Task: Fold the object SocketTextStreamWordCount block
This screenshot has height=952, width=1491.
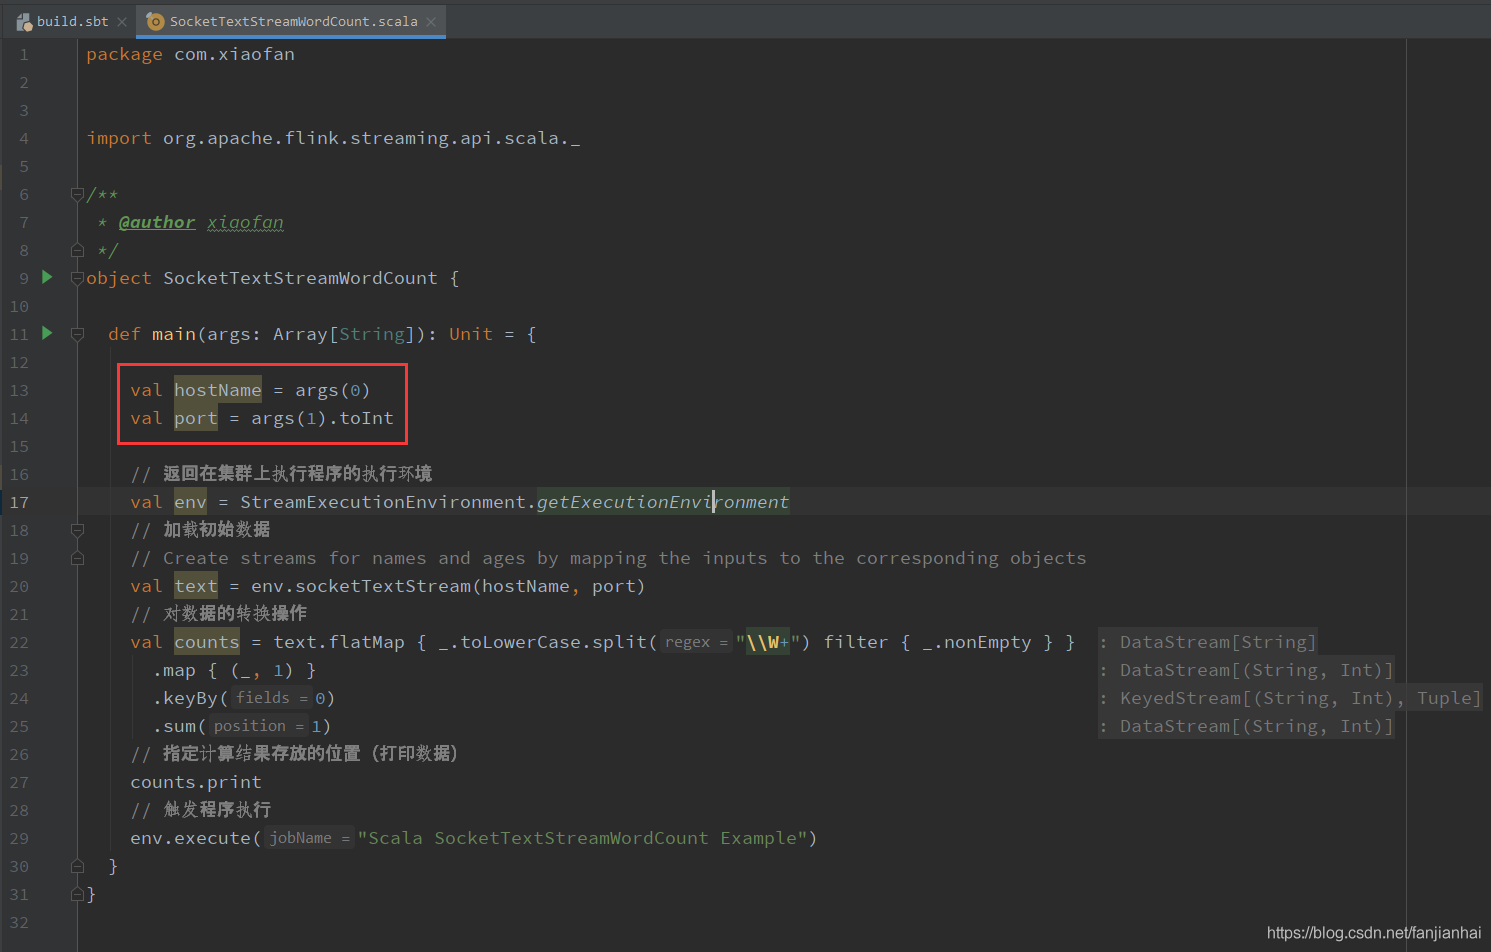Action: click(77, 278)
